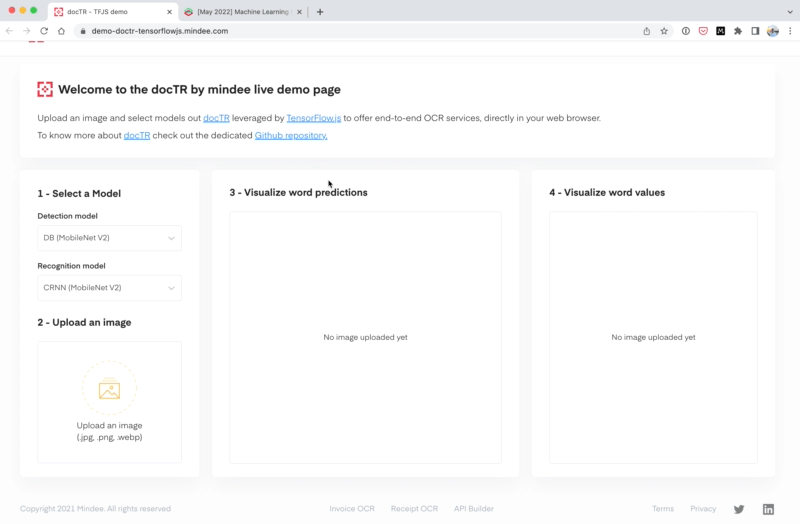Open the Chrome profile avatar
800x524 pixels.
773,31
